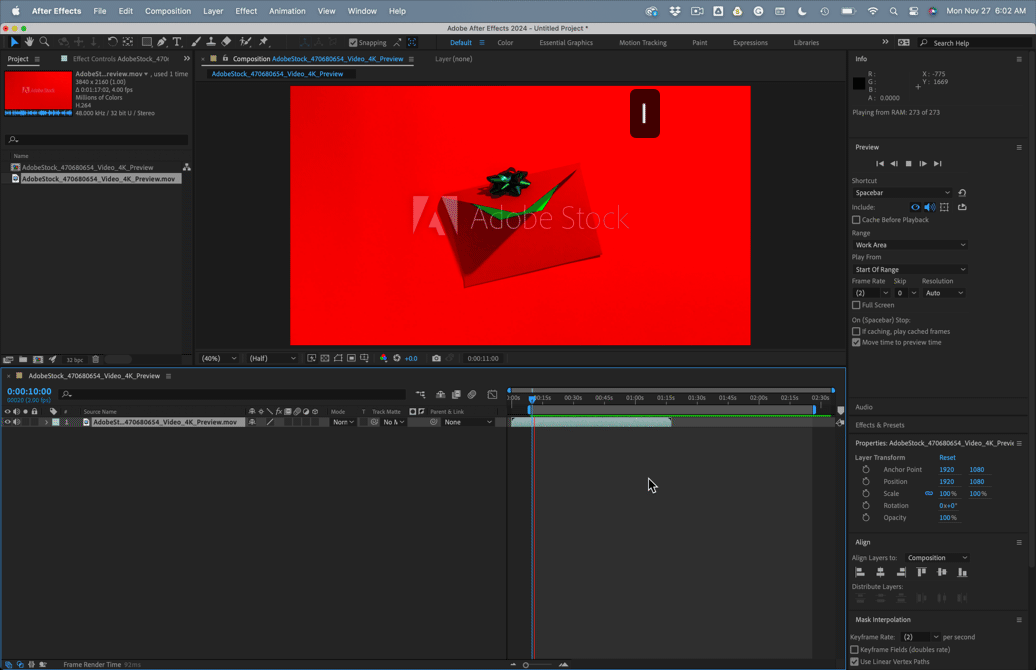This screenshot has height=670, width=1036.
Task: Enable Keyframe Fields doubles rate checkbox
Action: pos(854,650)
